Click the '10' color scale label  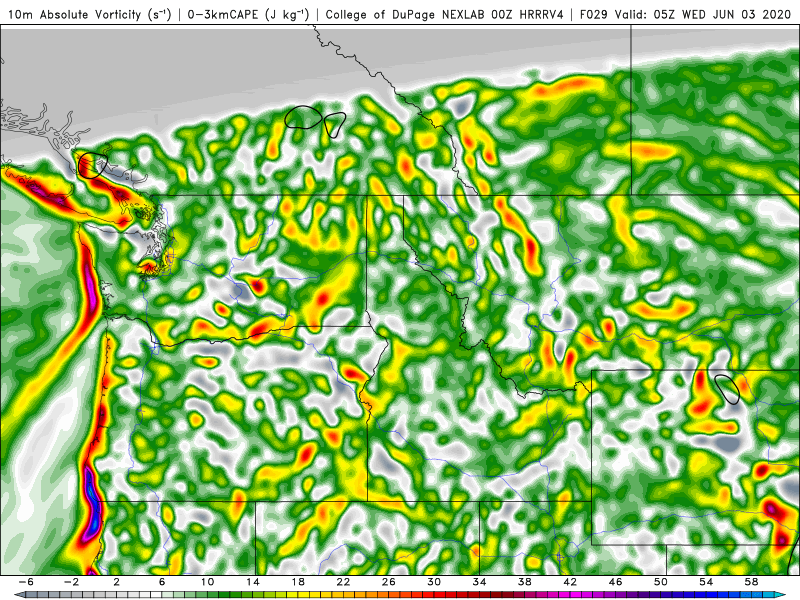point(207,582)
